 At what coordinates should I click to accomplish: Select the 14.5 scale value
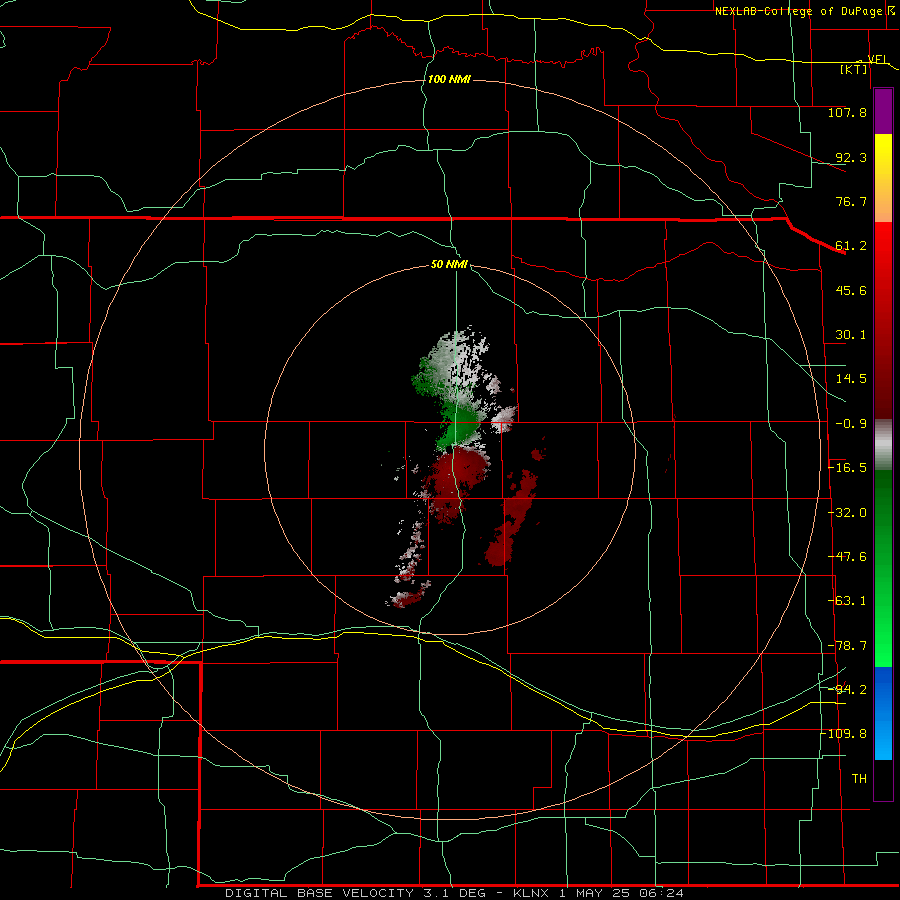click(851, 379)
